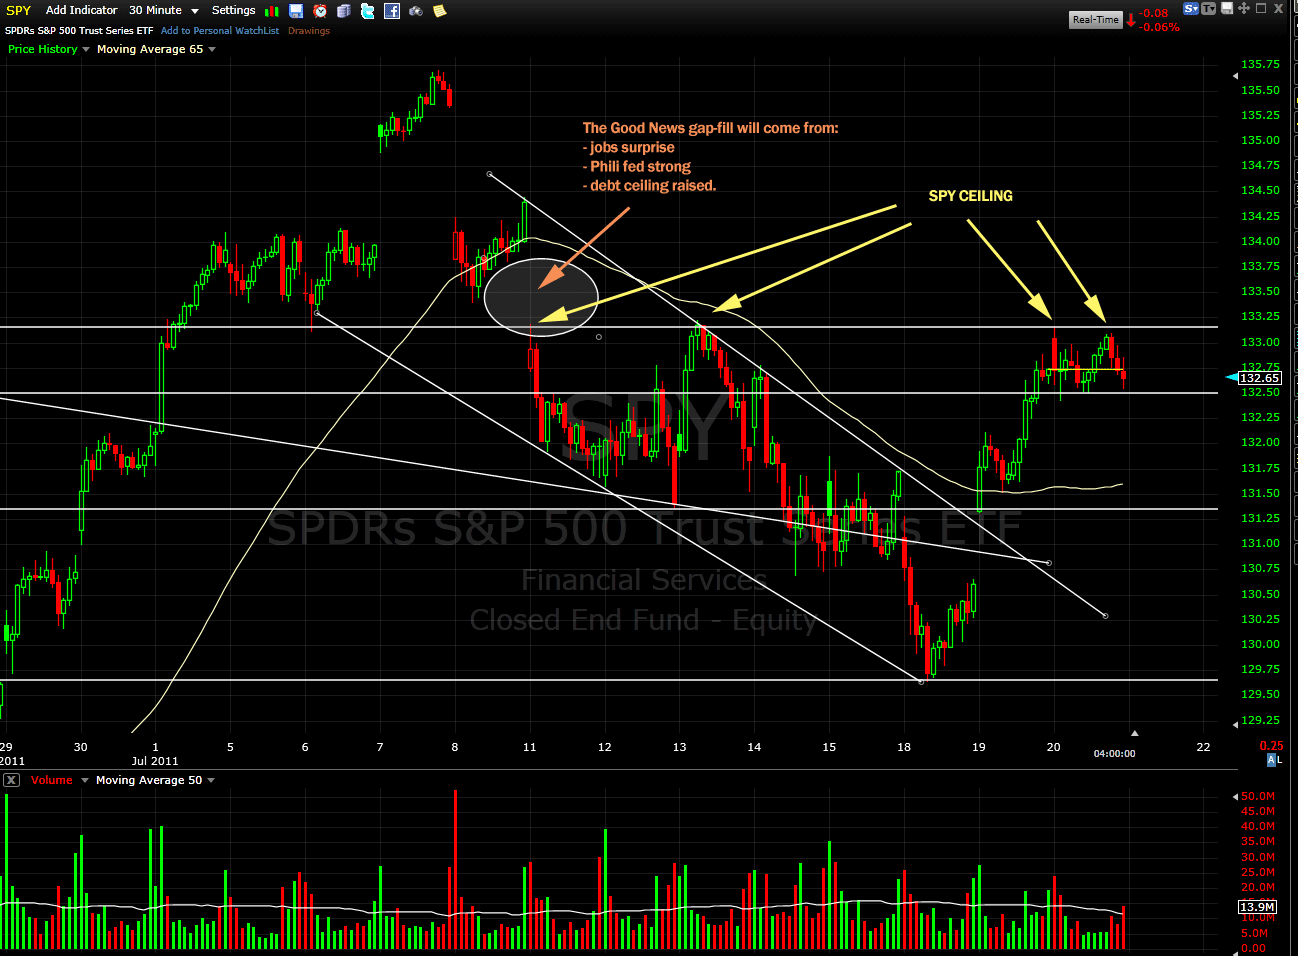The height and width of the screenshot is (956, 1298).
Task: Click the 50.0M volume axis label
Action: (1258, 796)
